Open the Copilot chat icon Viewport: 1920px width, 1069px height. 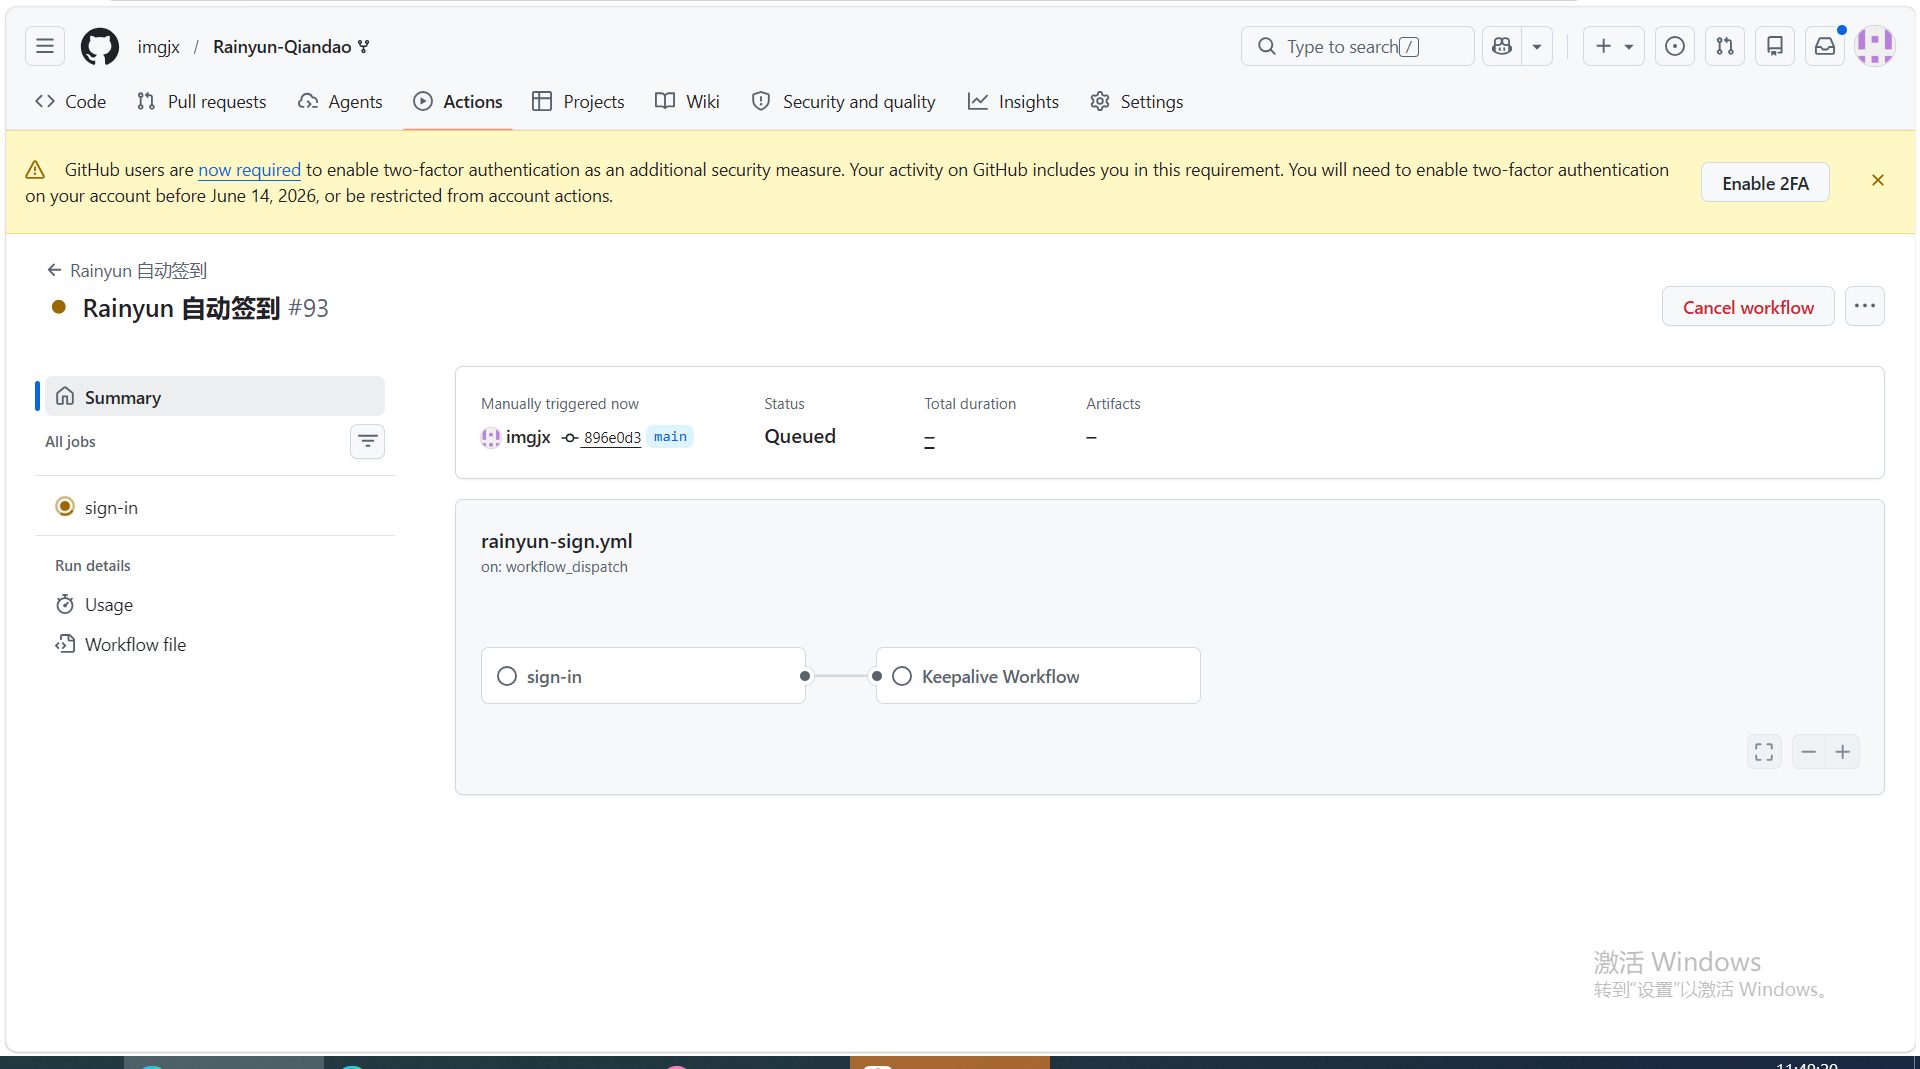[x=1501, y=46]
